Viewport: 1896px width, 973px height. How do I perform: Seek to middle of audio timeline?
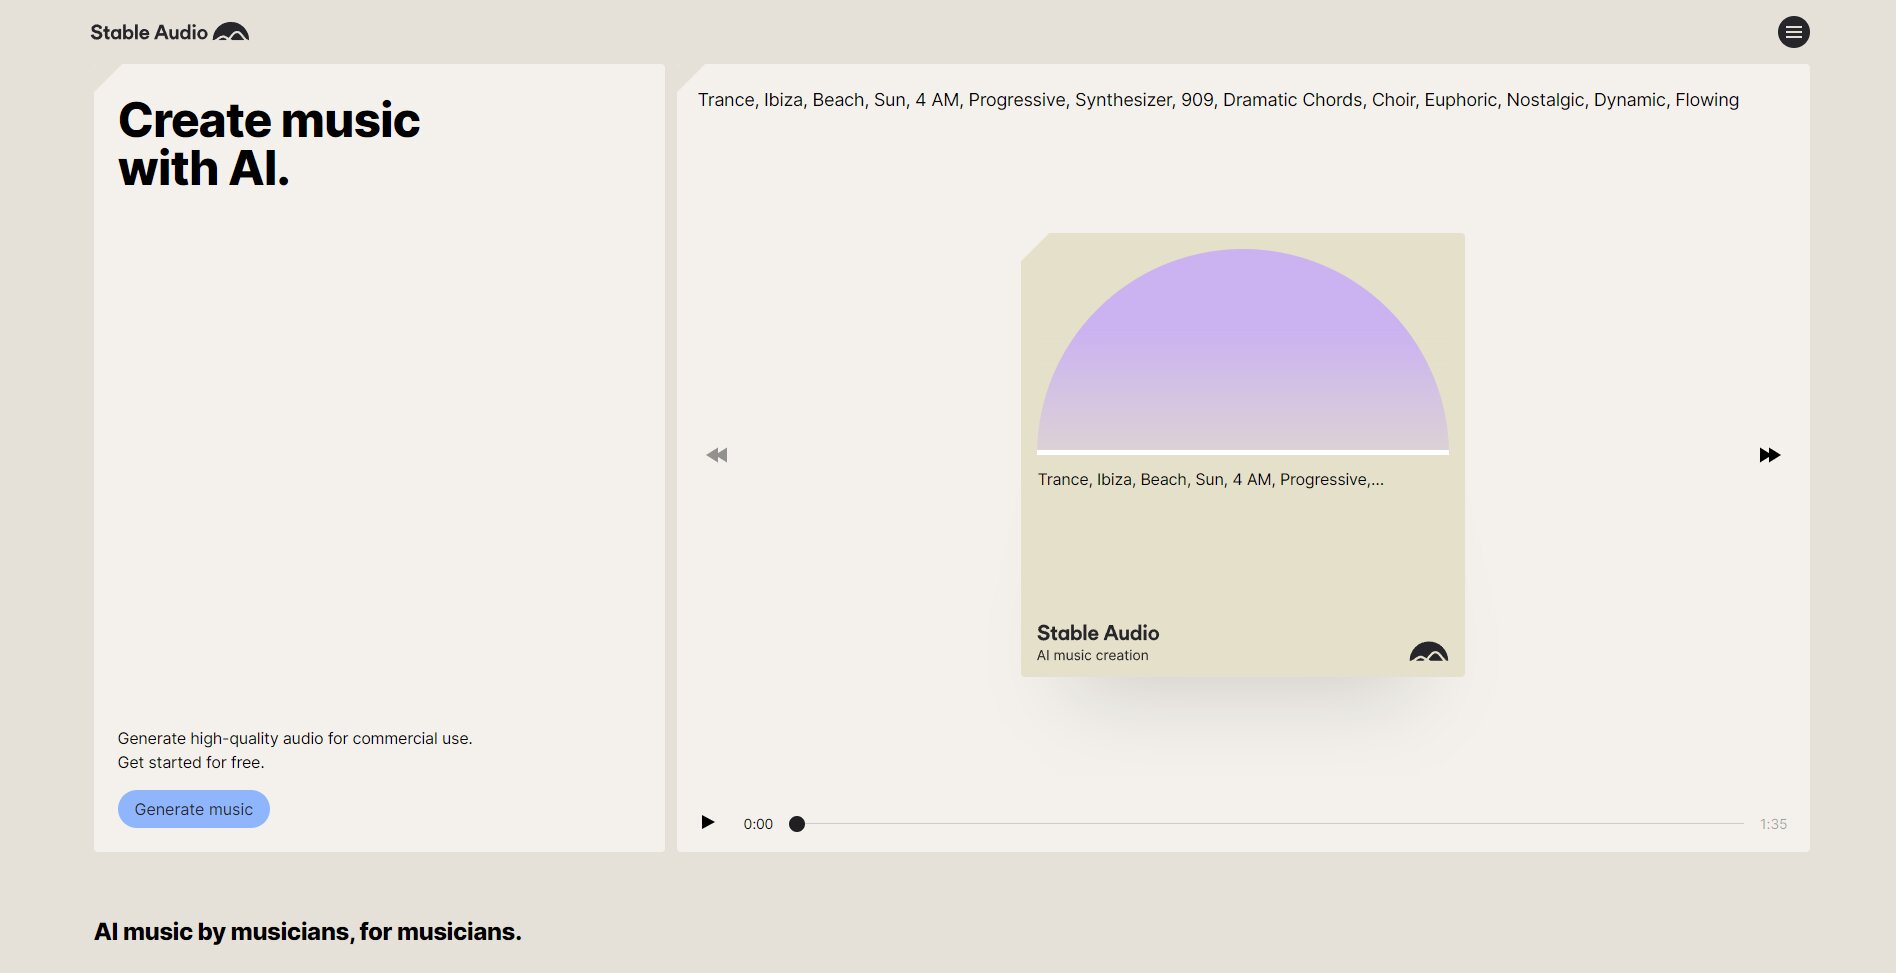(1270, 824)
